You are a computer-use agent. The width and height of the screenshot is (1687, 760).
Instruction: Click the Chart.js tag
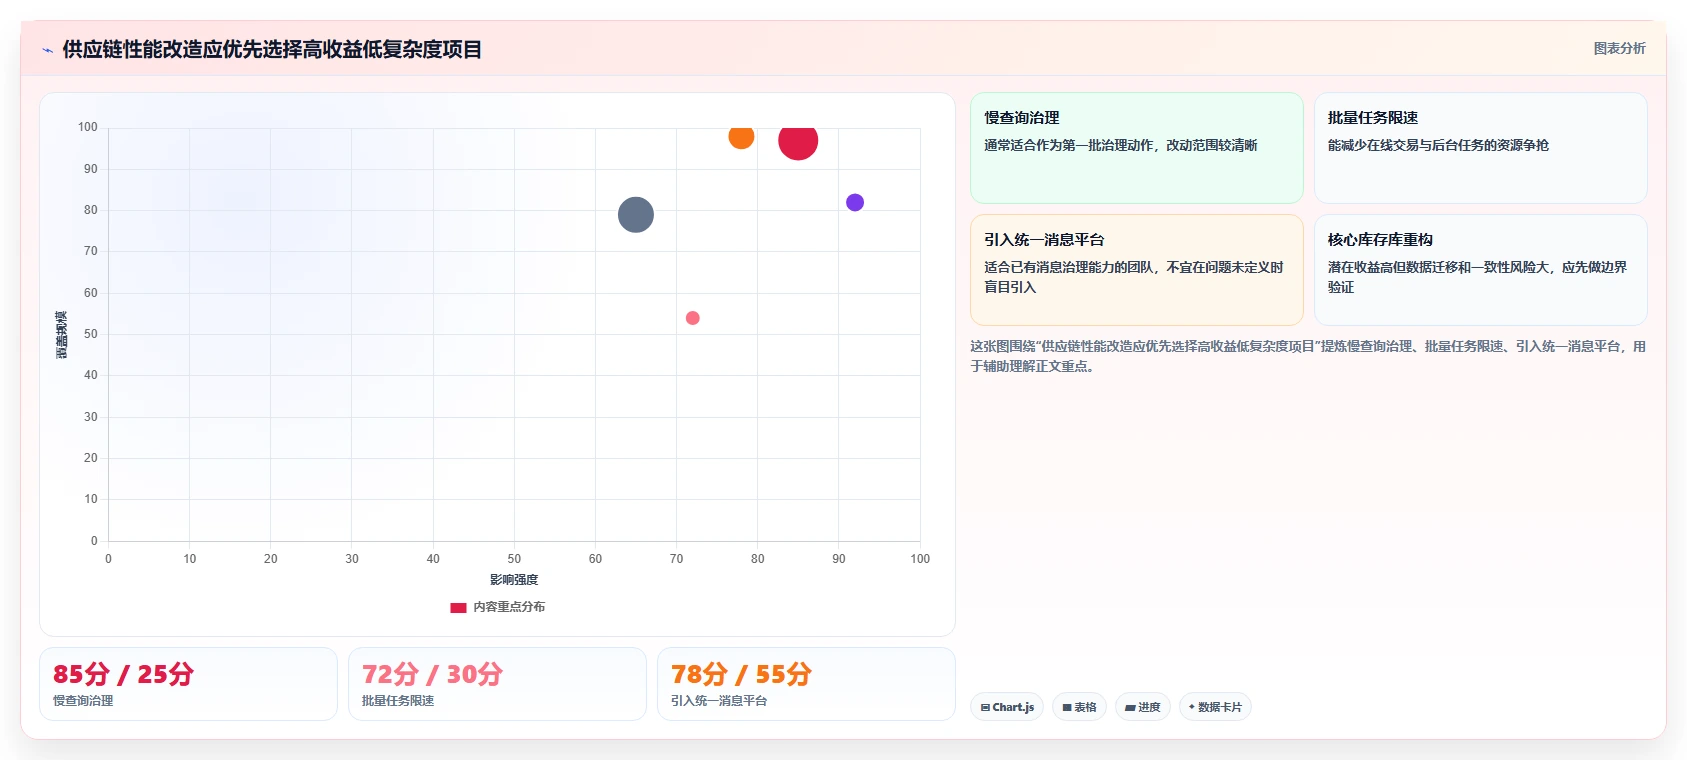point(1007,707)
